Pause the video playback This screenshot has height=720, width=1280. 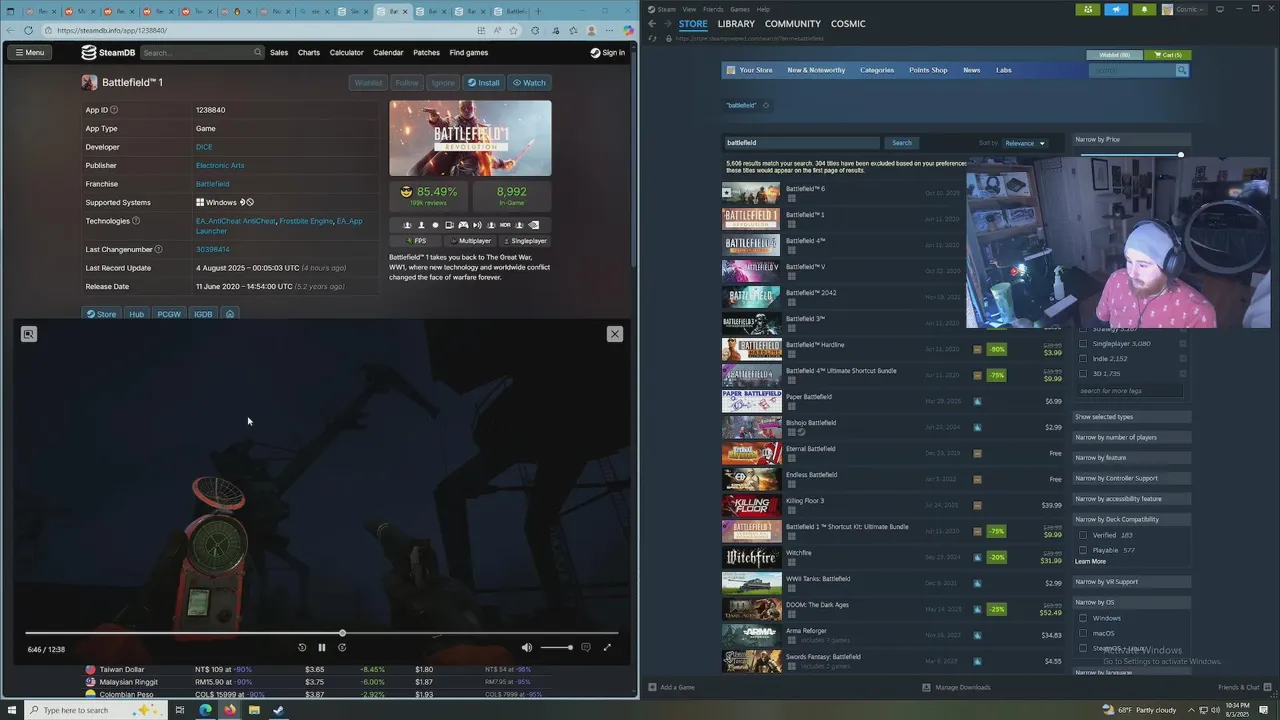point(322,648)
